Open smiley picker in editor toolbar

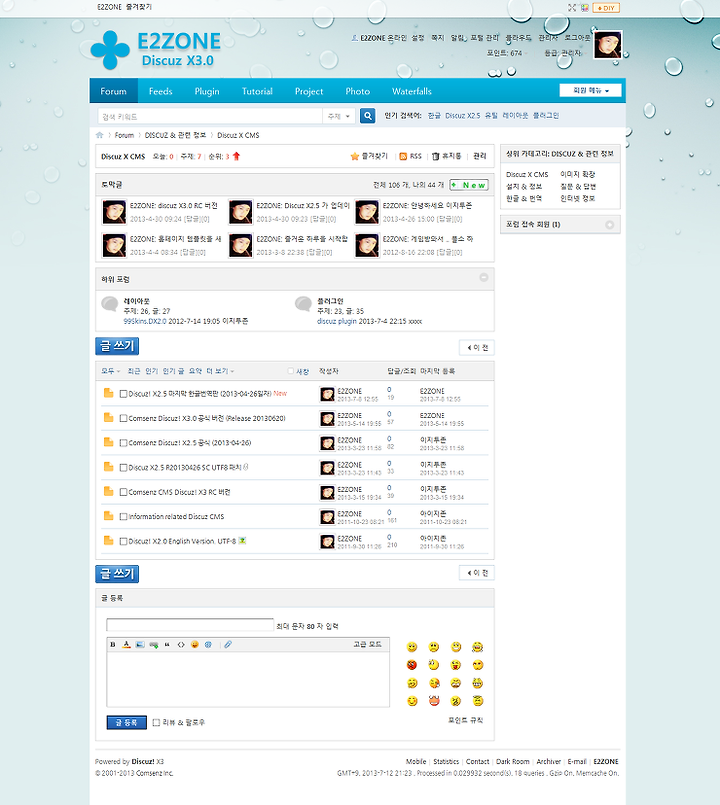click(195, 644)
